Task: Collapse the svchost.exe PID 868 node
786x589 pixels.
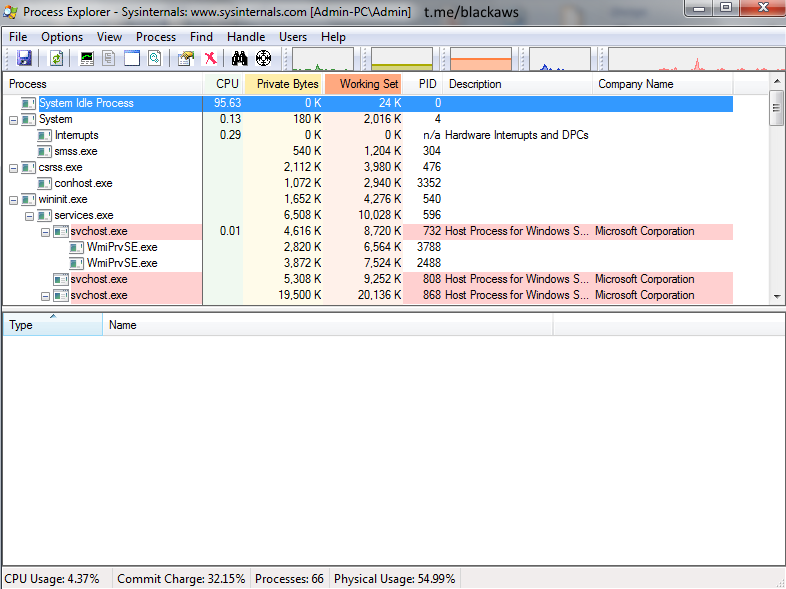Action: point(46,296)
